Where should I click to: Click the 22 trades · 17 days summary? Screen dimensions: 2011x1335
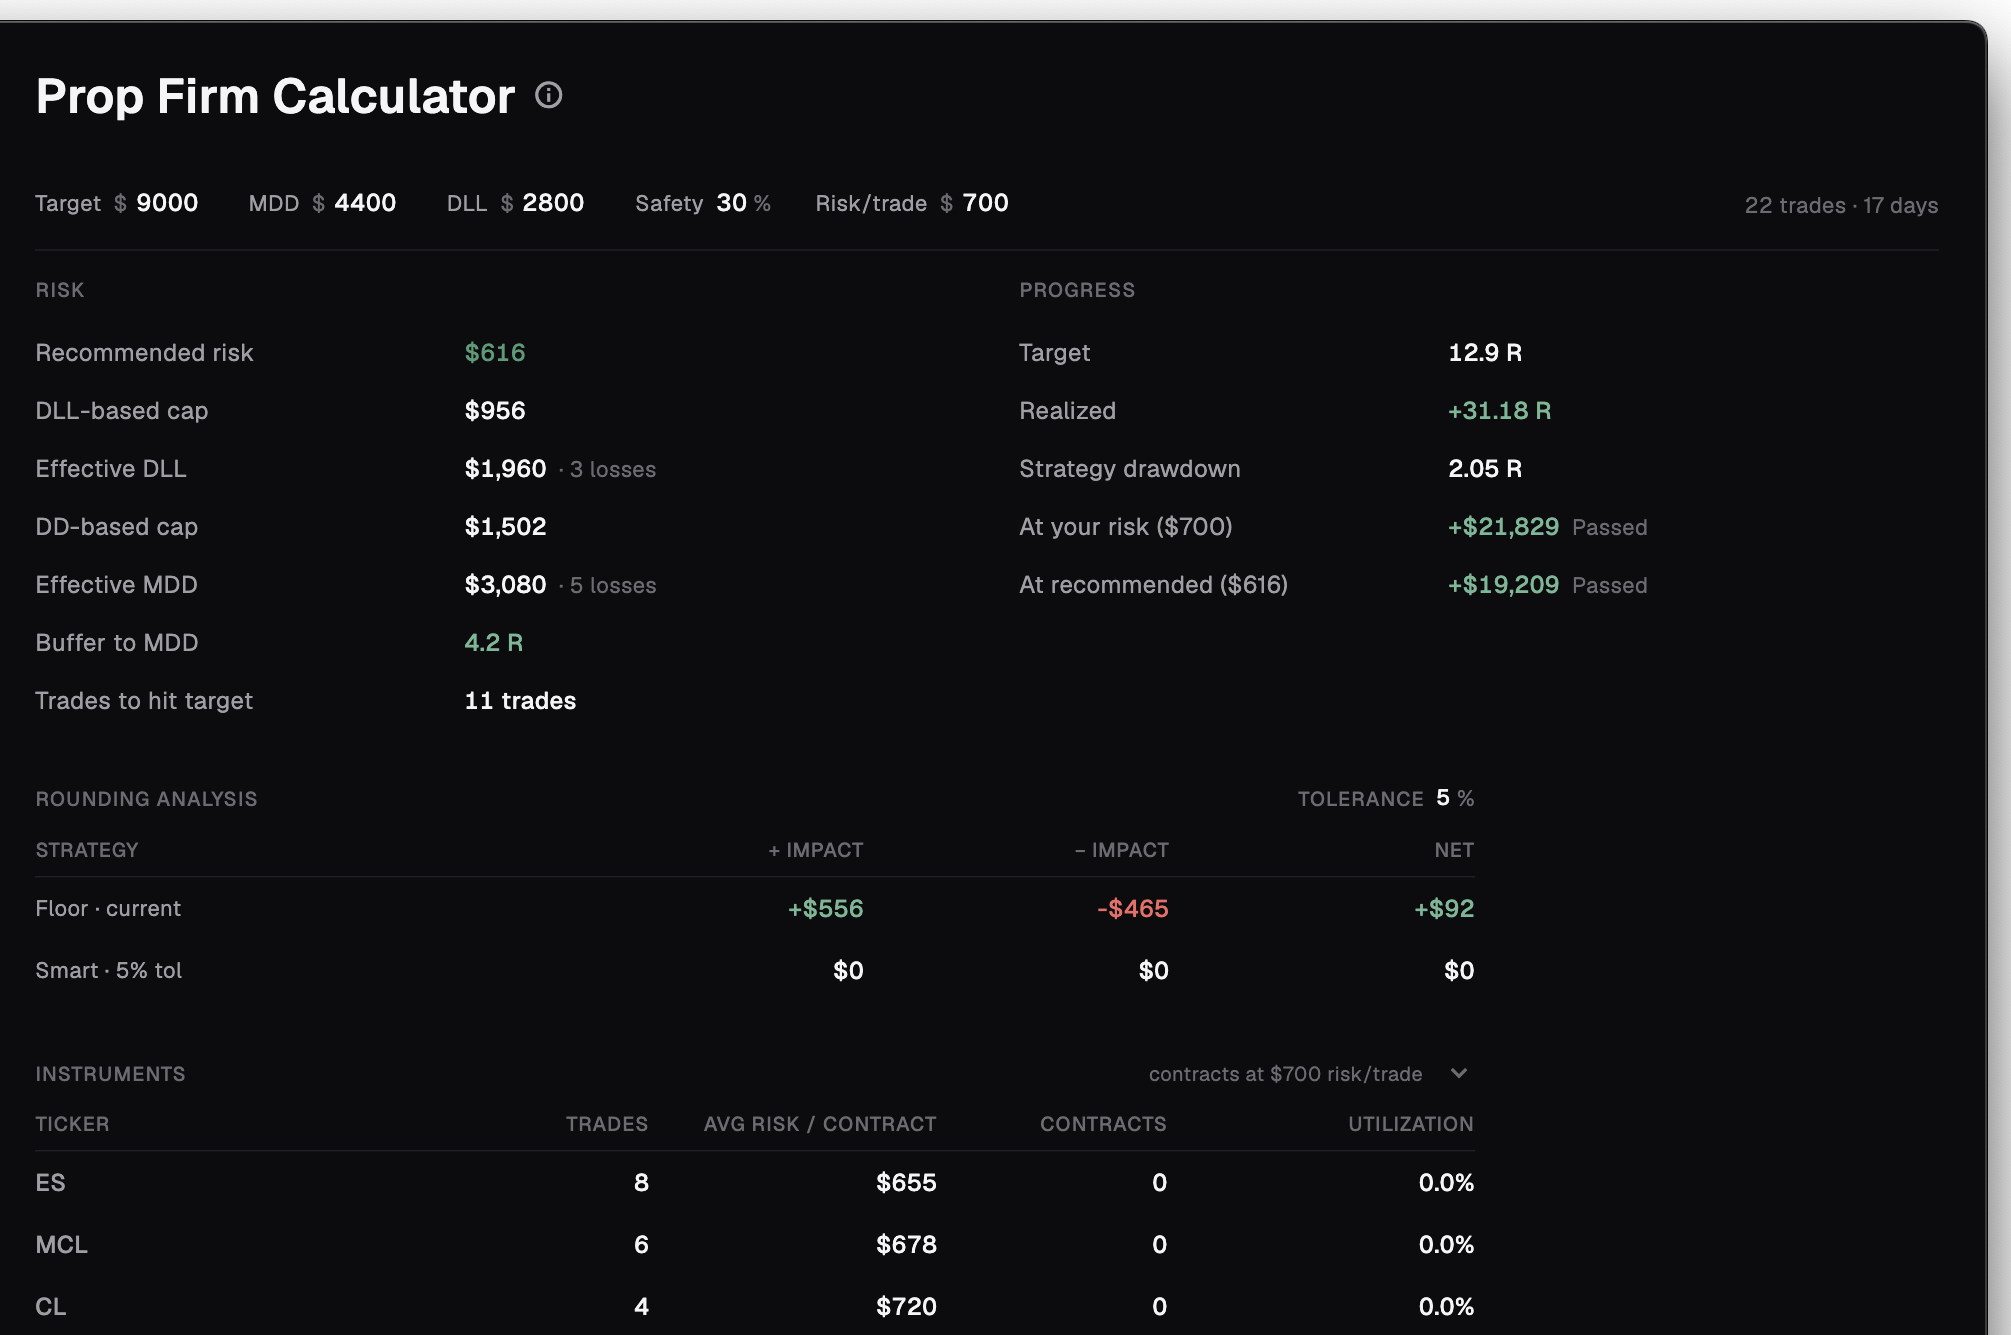click(1841, 205)
